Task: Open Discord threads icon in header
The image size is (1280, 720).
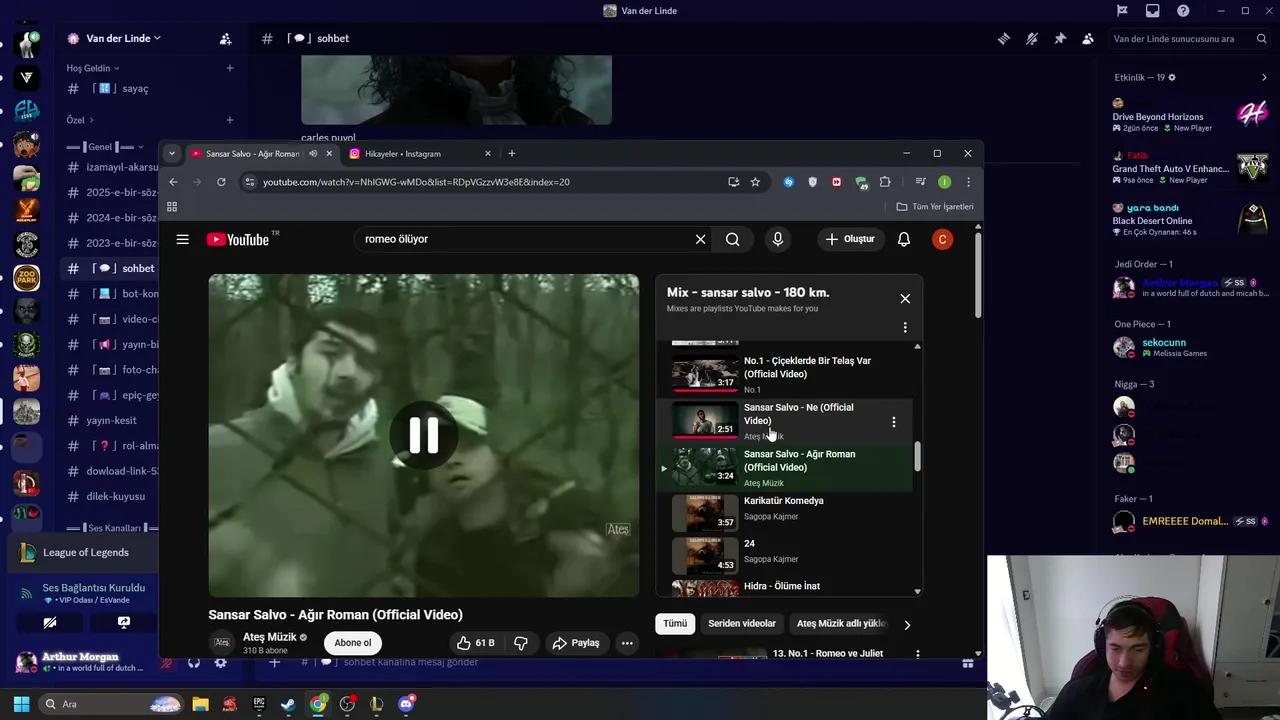Action: pyautogui.click(x=1003, y=39)
